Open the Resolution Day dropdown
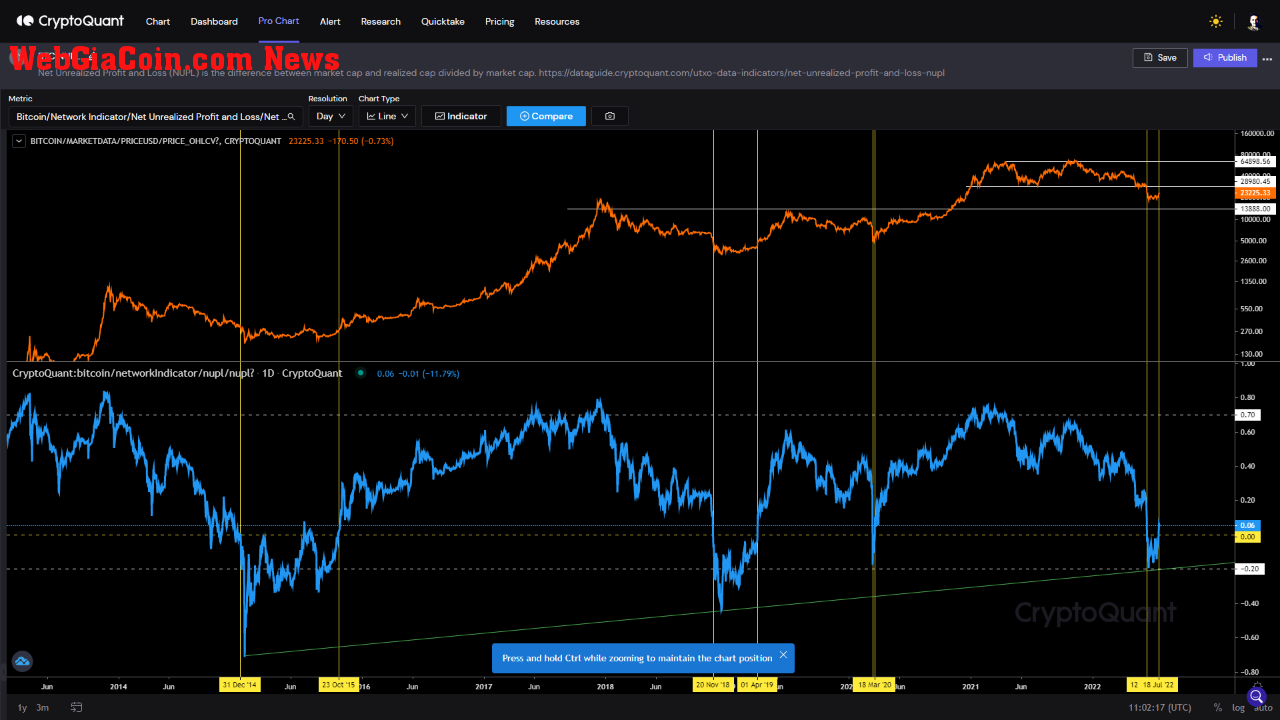Screen dimensions: 1280x720 (x=329, y=116)
